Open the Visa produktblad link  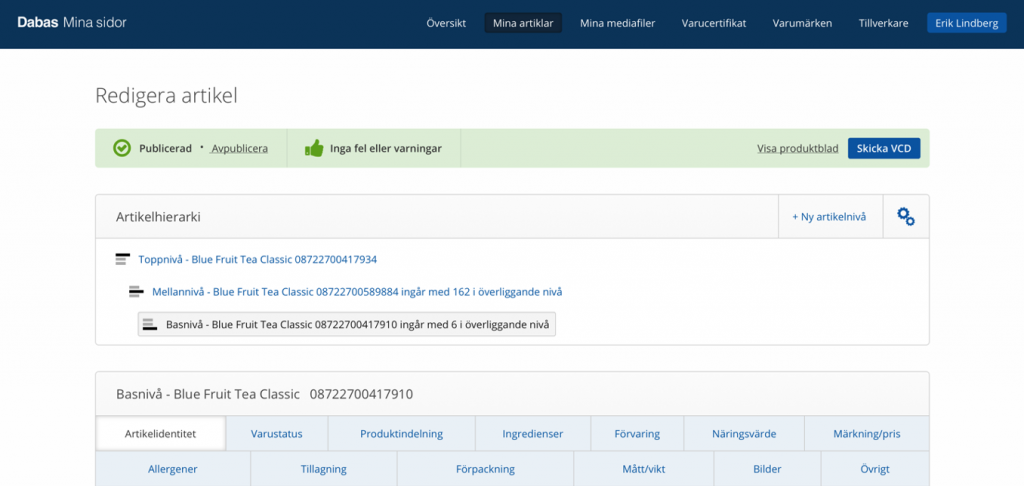[797, 148]
